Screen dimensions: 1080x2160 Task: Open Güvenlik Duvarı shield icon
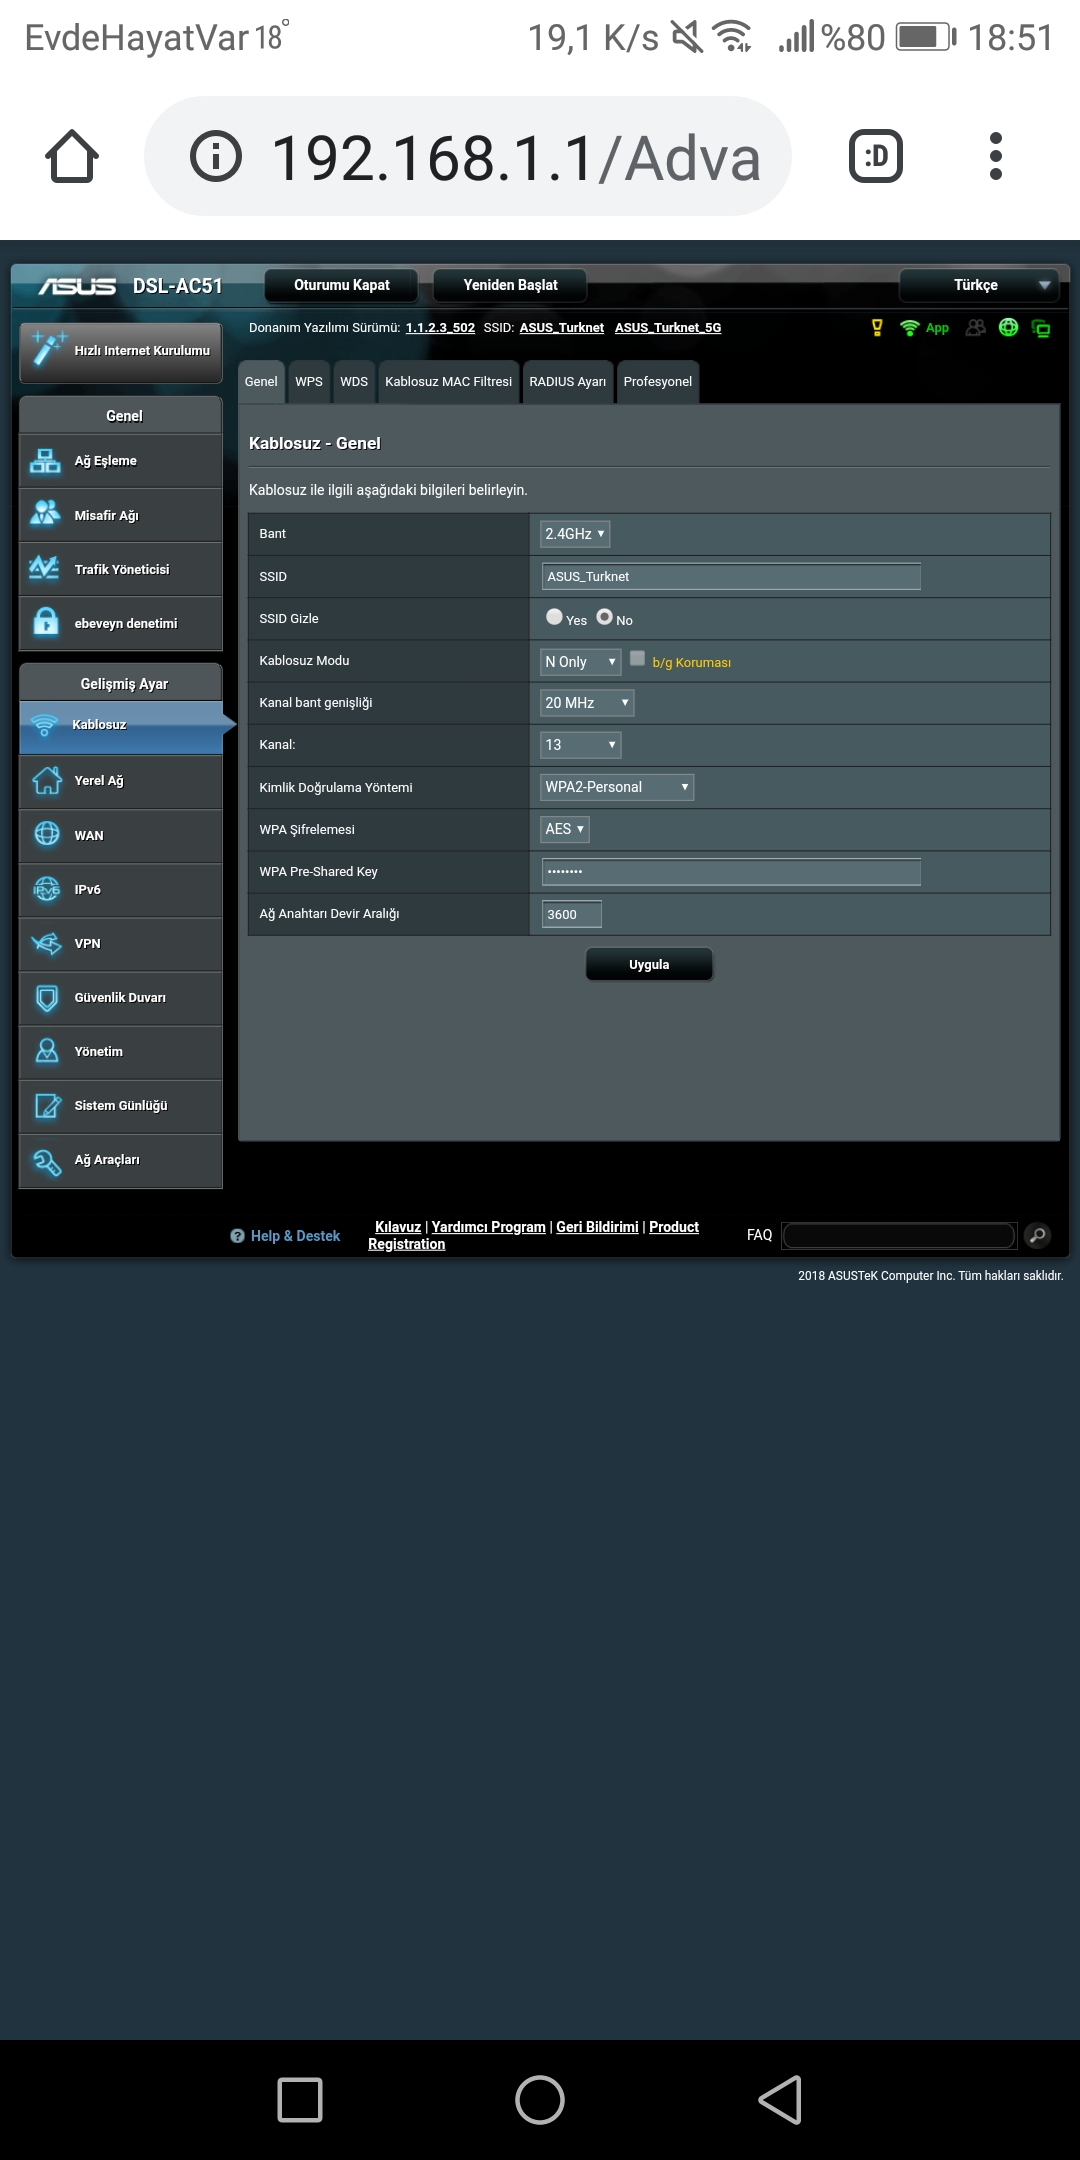pyautogui.click(x=47, y=997)
